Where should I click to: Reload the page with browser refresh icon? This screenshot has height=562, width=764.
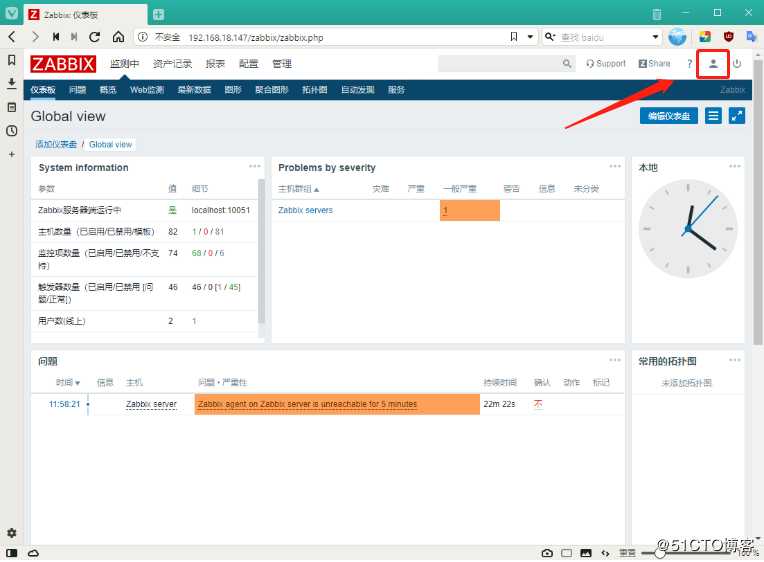click(x=95, y=37)
